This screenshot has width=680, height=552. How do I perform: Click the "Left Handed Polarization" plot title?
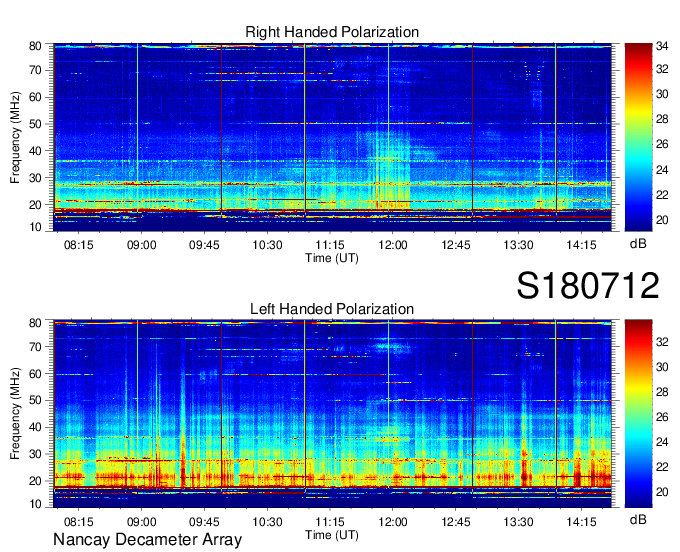coord(332,309)
